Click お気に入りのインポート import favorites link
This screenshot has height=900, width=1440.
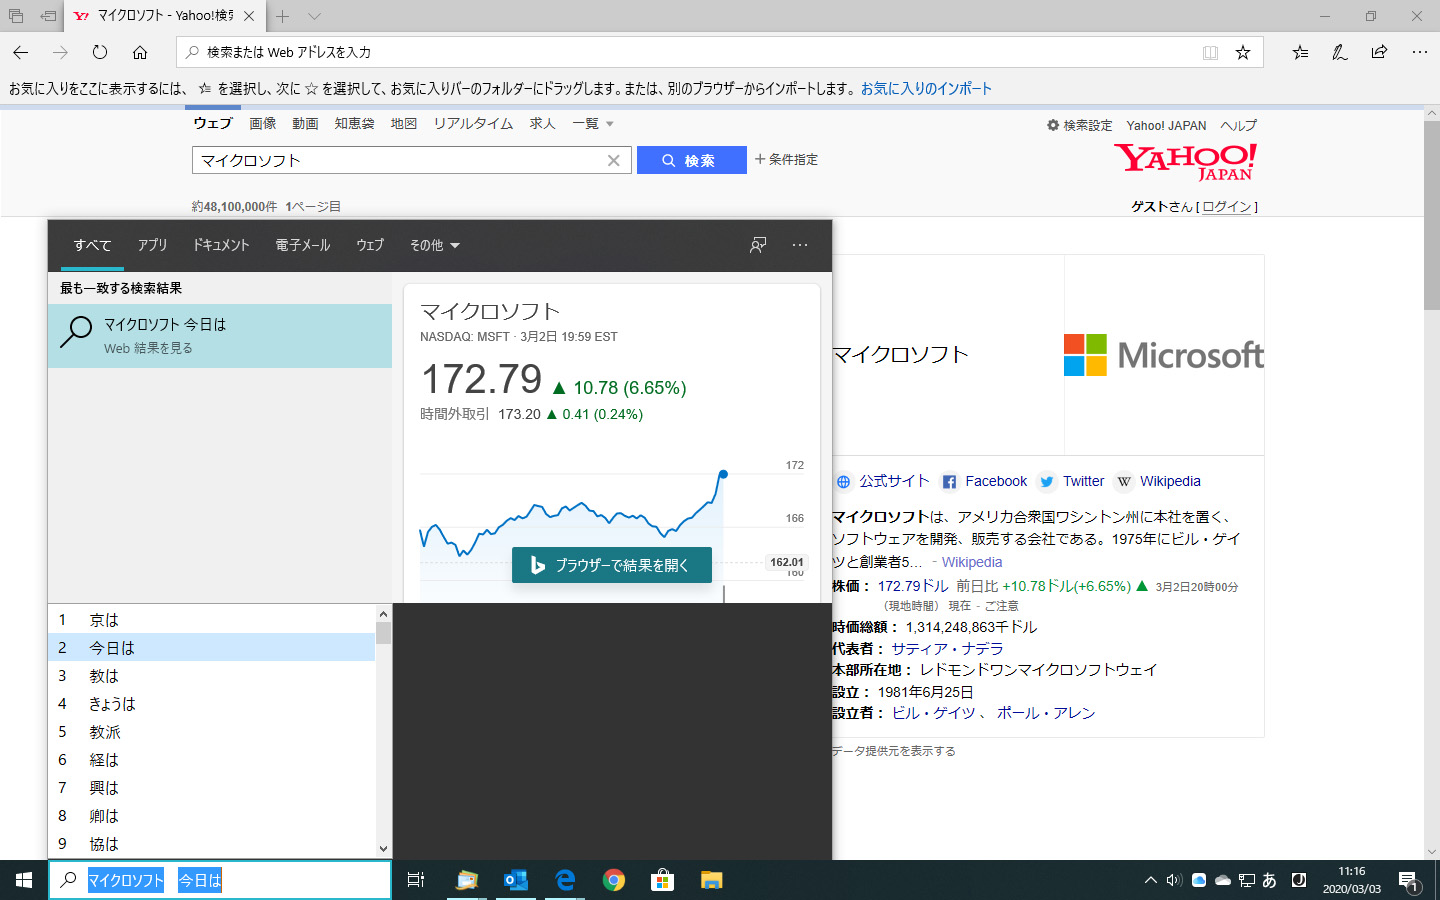tap(926, 88)
